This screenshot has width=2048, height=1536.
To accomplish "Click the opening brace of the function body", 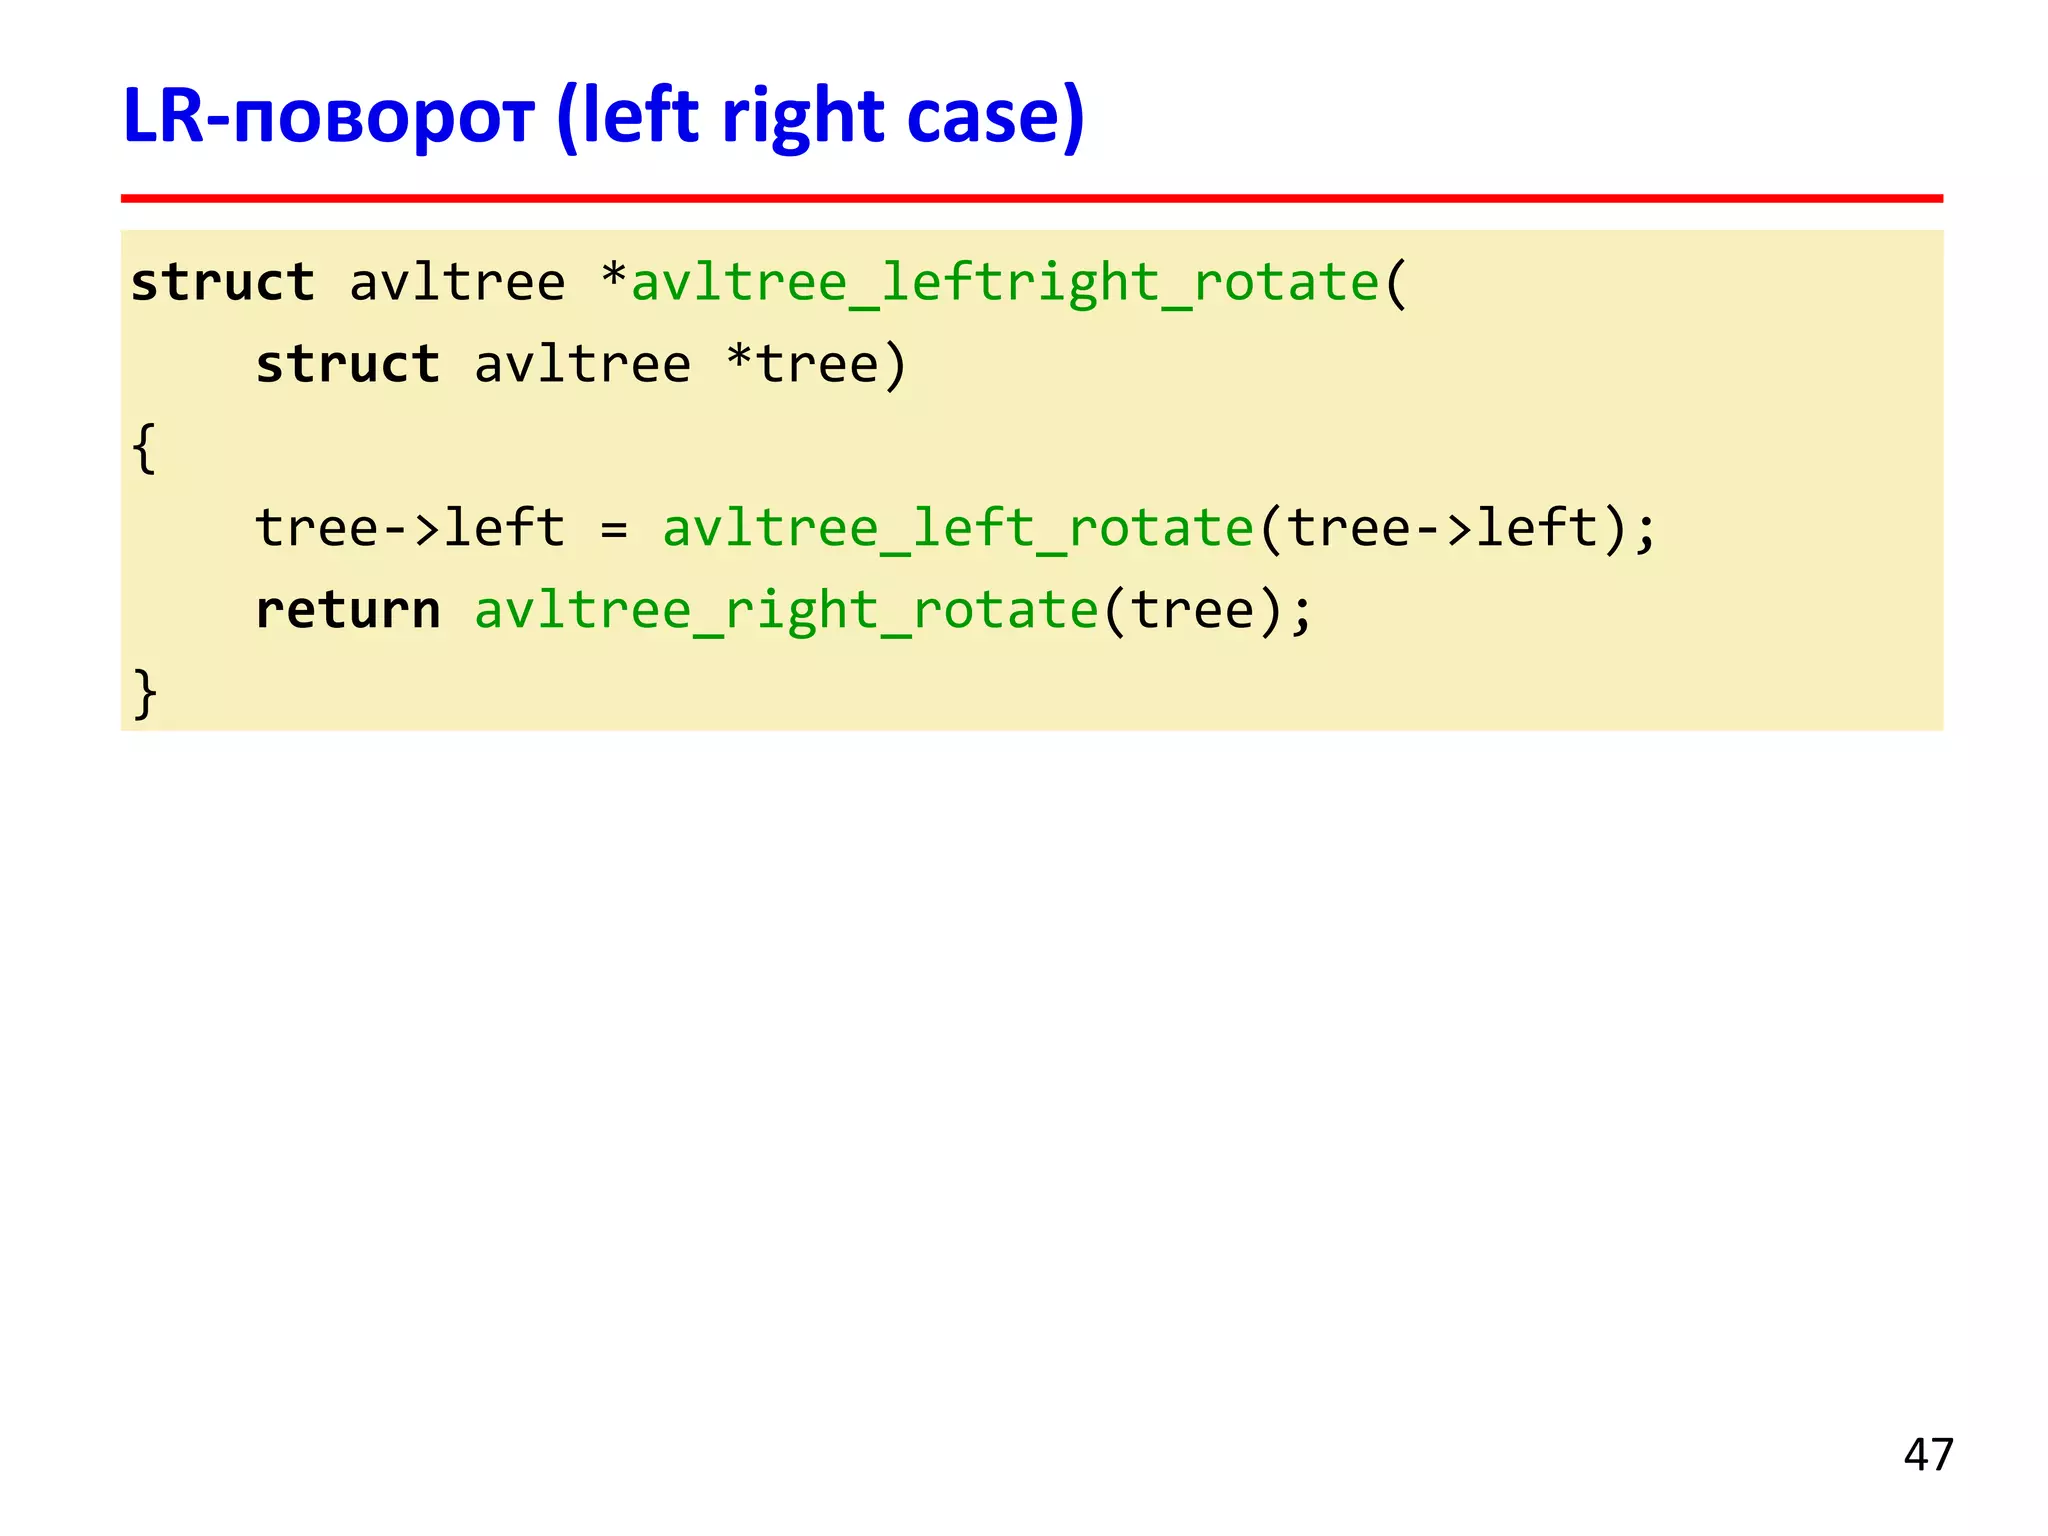I will 145,447.
